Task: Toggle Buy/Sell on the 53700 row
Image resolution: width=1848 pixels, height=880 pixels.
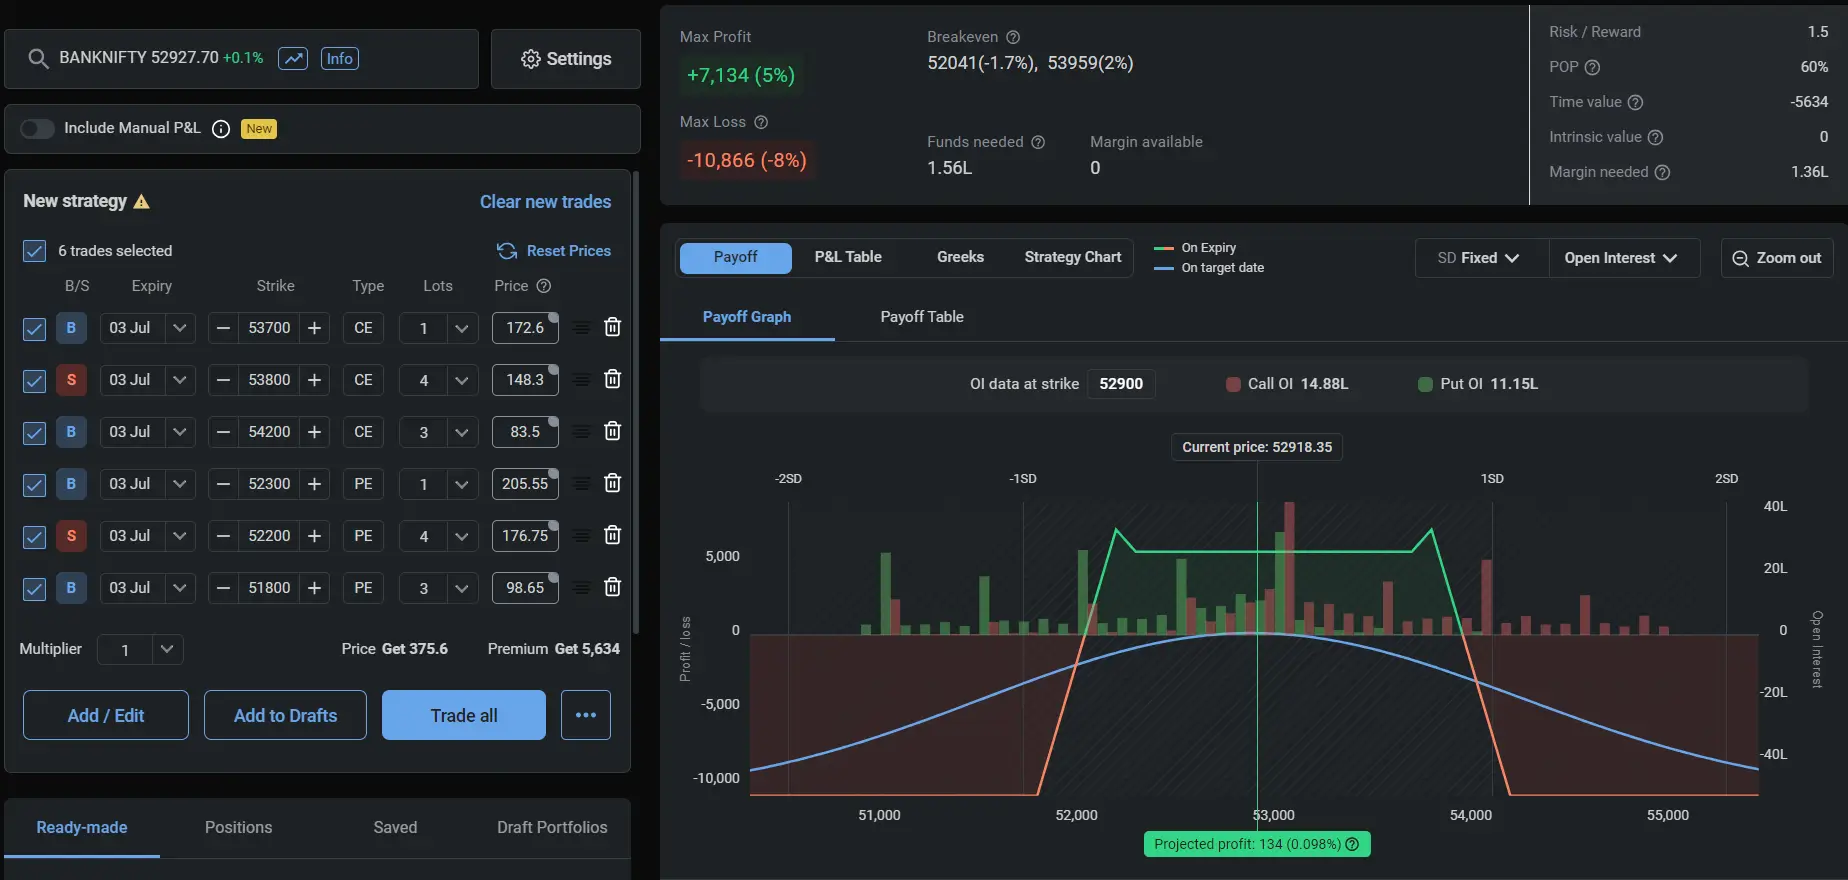Action: point(71,328)
